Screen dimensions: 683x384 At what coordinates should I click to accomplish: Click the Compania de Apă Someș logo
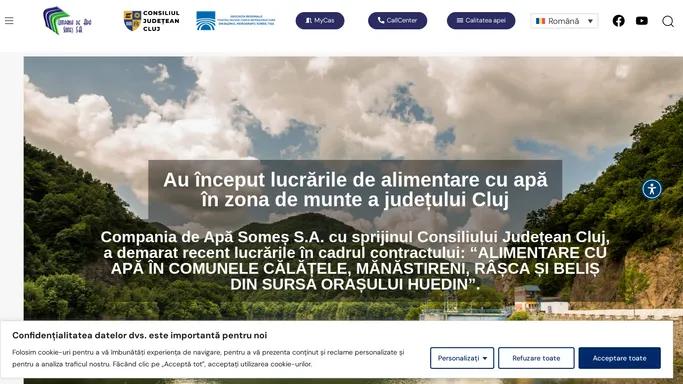[67, 20]
